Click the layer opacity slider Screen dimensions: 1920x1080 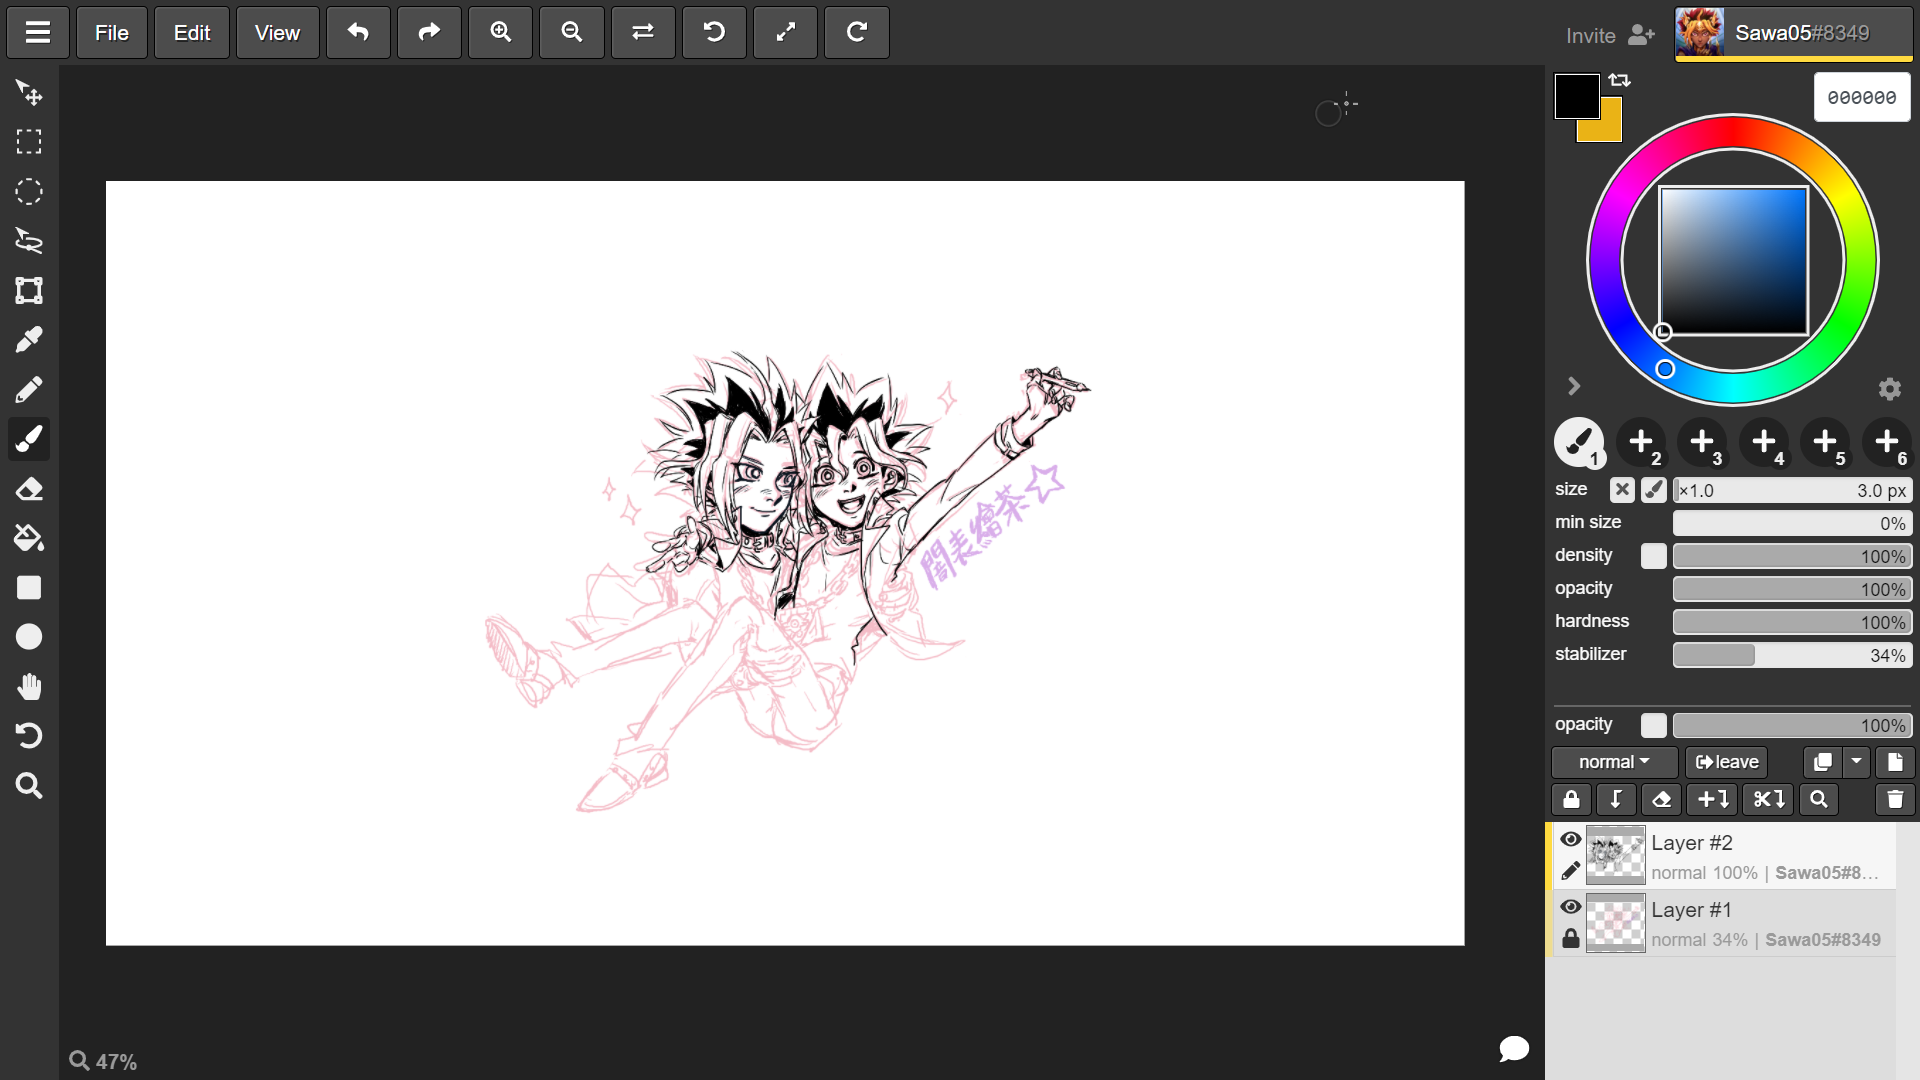(x=1792, y=725)
